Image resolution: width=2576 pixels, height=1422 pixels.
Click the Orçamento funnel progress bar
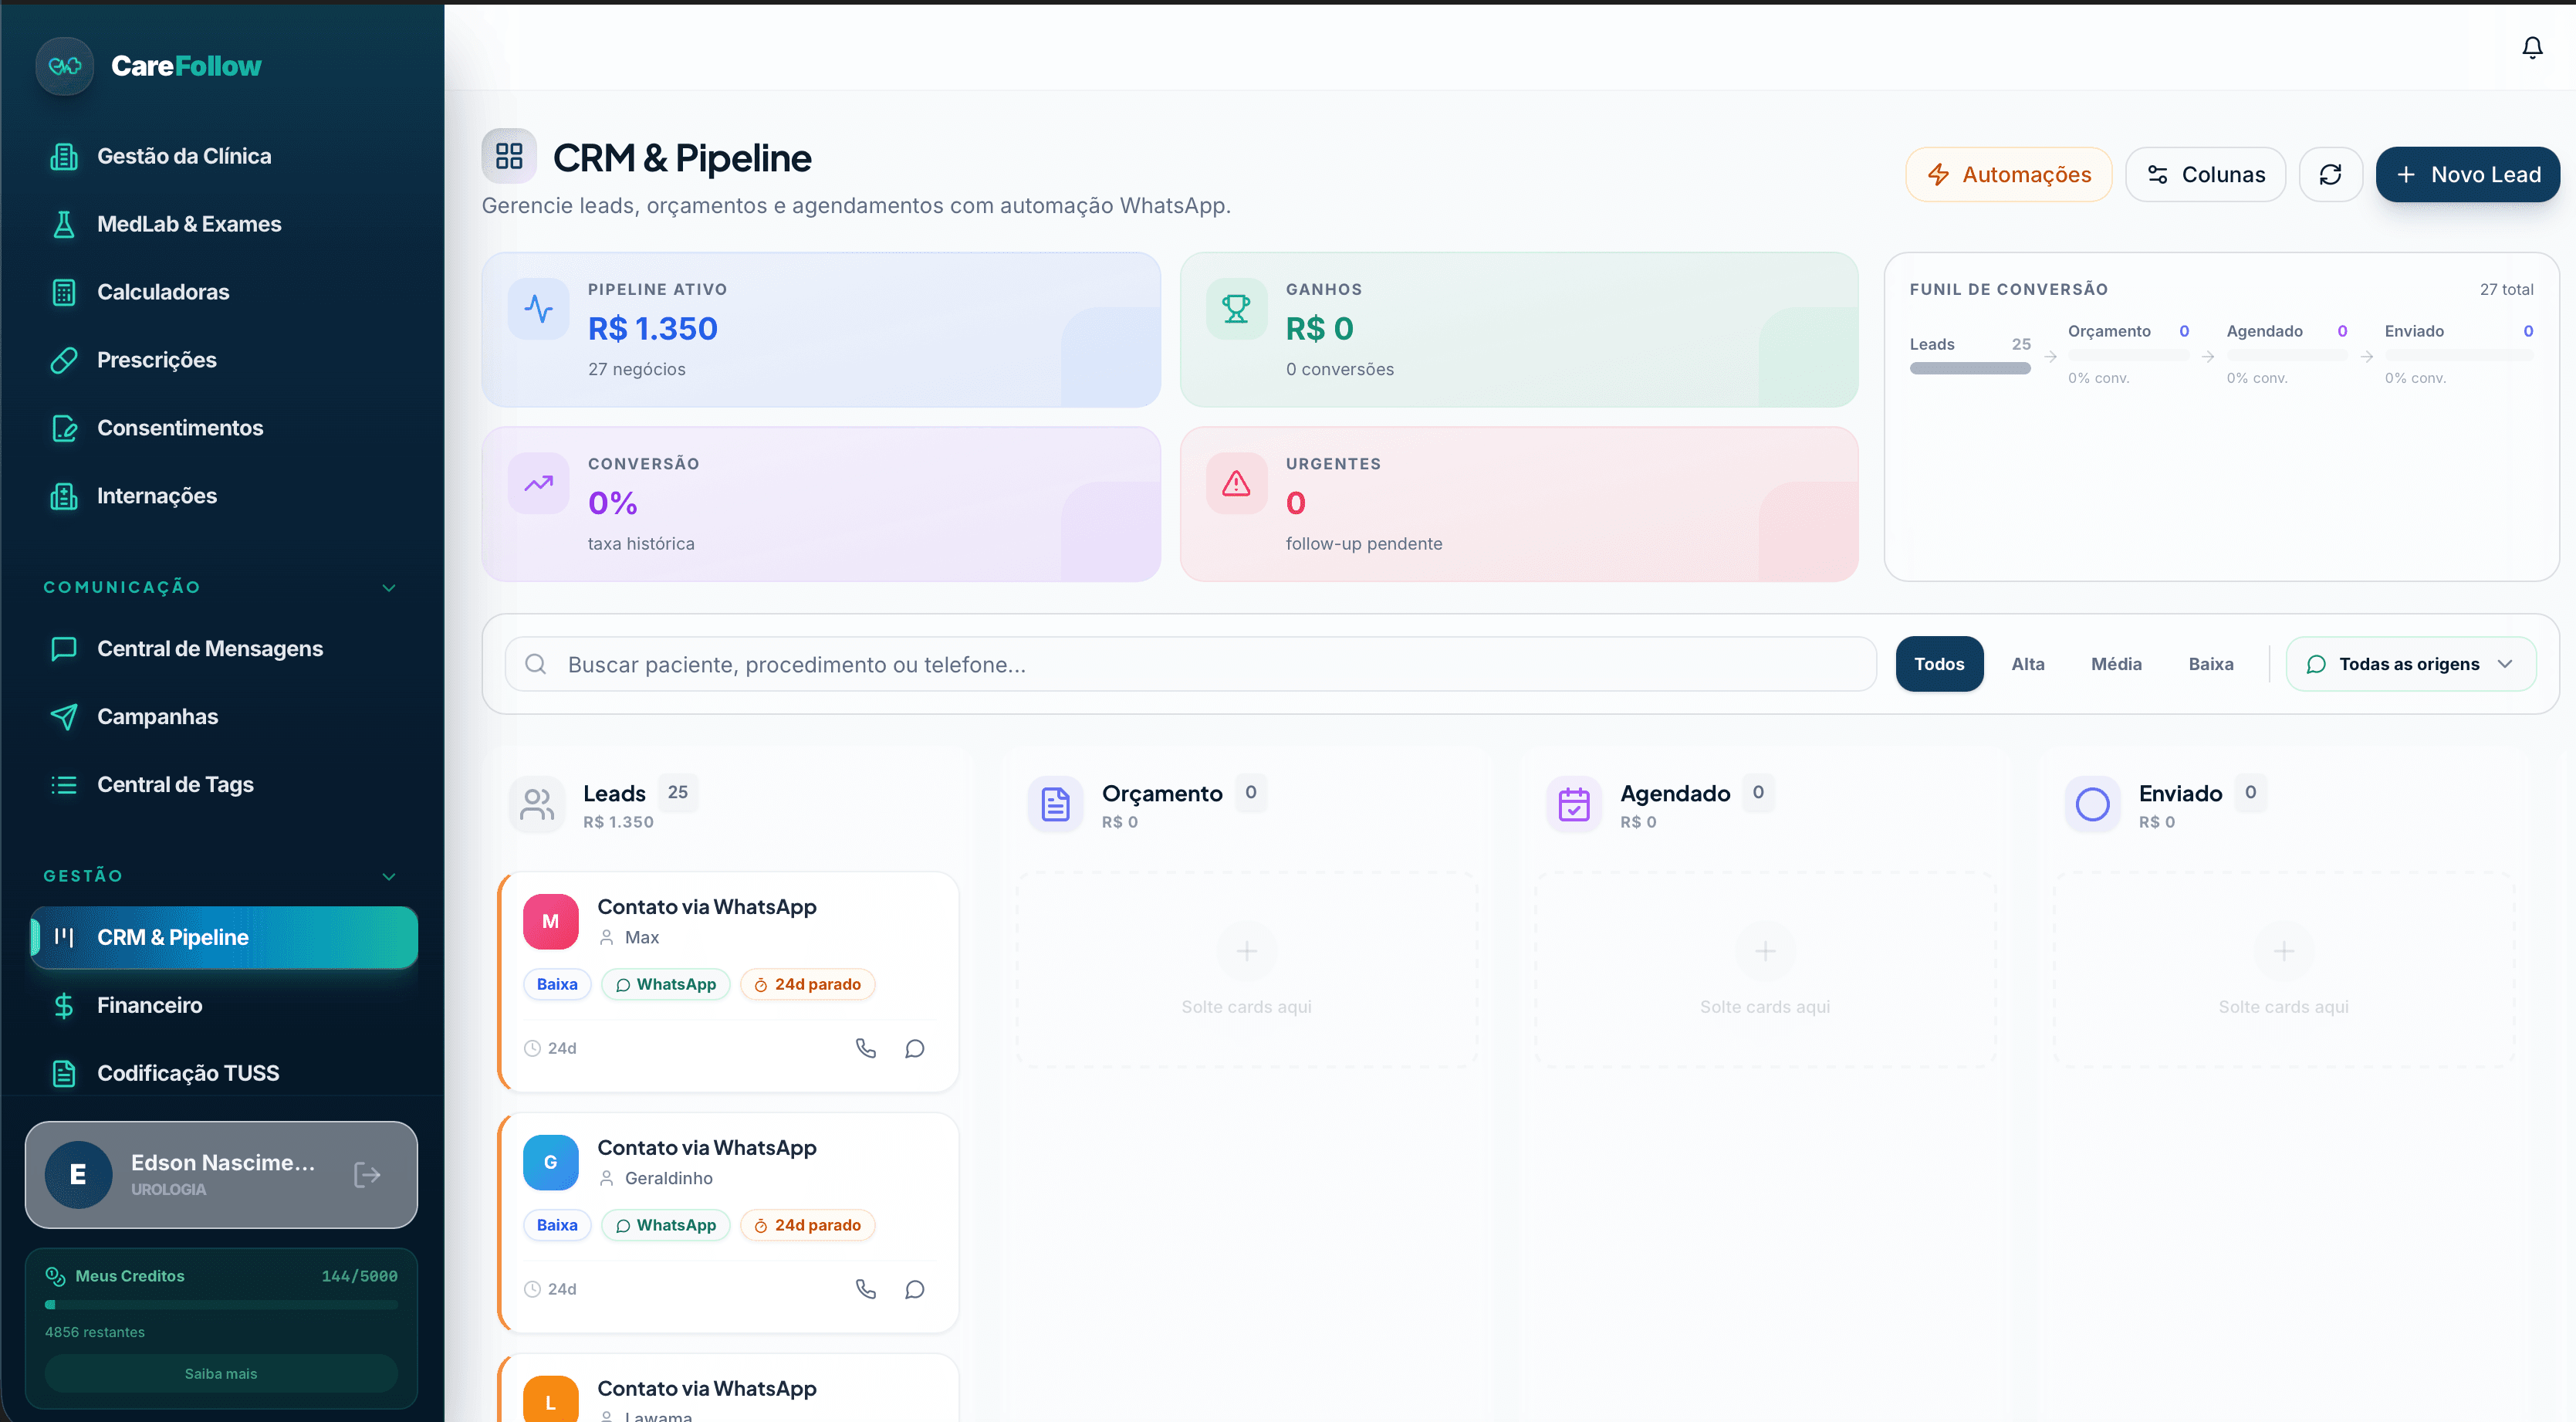pyautogui.click(x=2129, y=356)
